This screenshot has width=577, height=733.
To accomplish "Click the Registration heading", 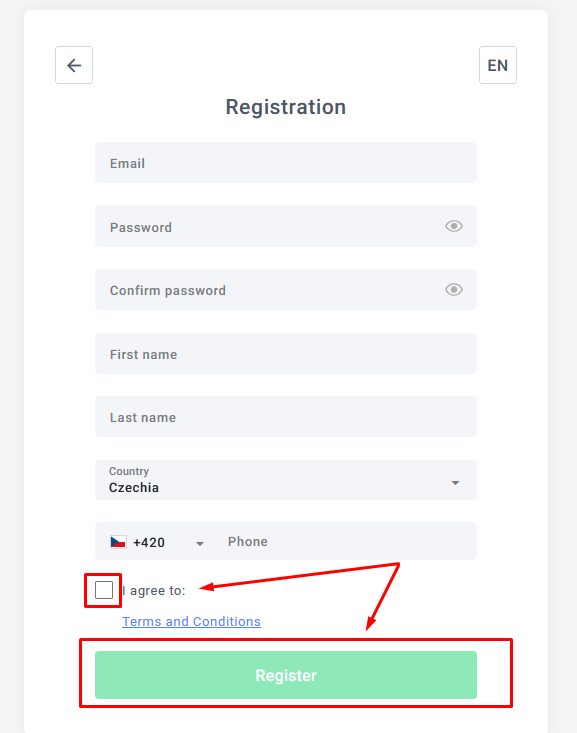I will (286, 107).
